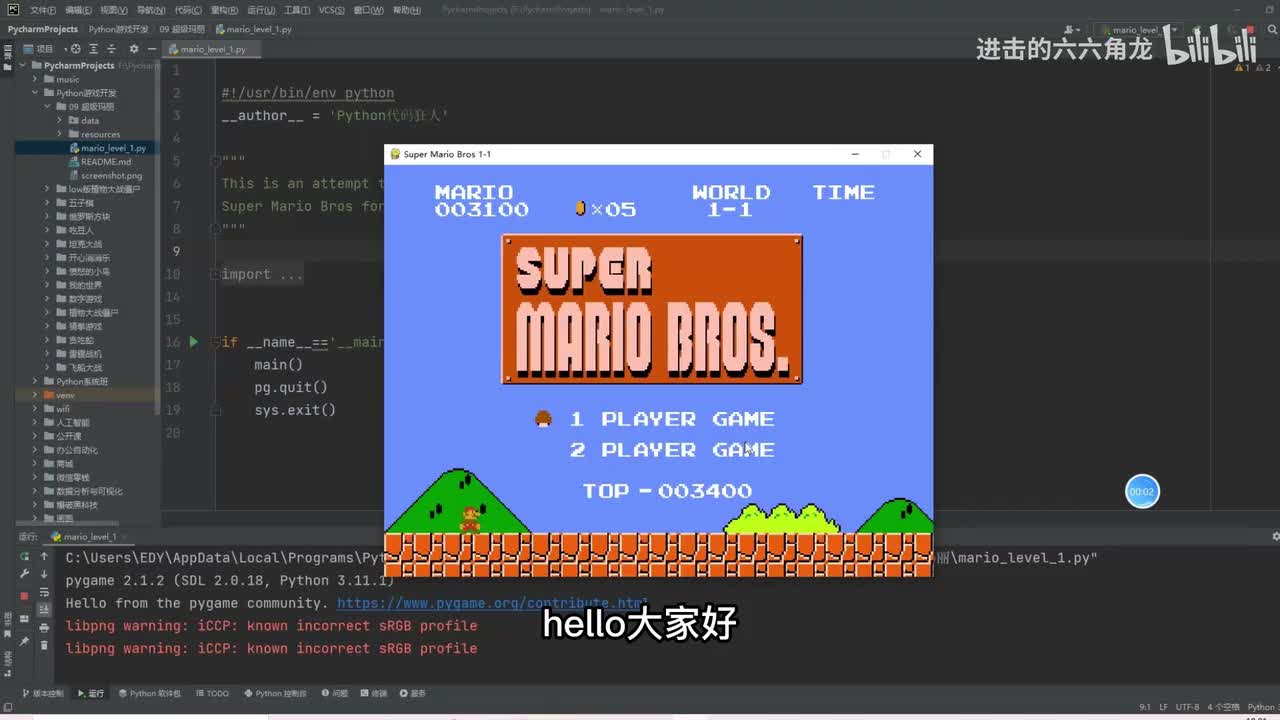Open the 运行 tool window button in bottom bar
The height and width of the screenshot is (720, 1280).
(x=91, y=693)
